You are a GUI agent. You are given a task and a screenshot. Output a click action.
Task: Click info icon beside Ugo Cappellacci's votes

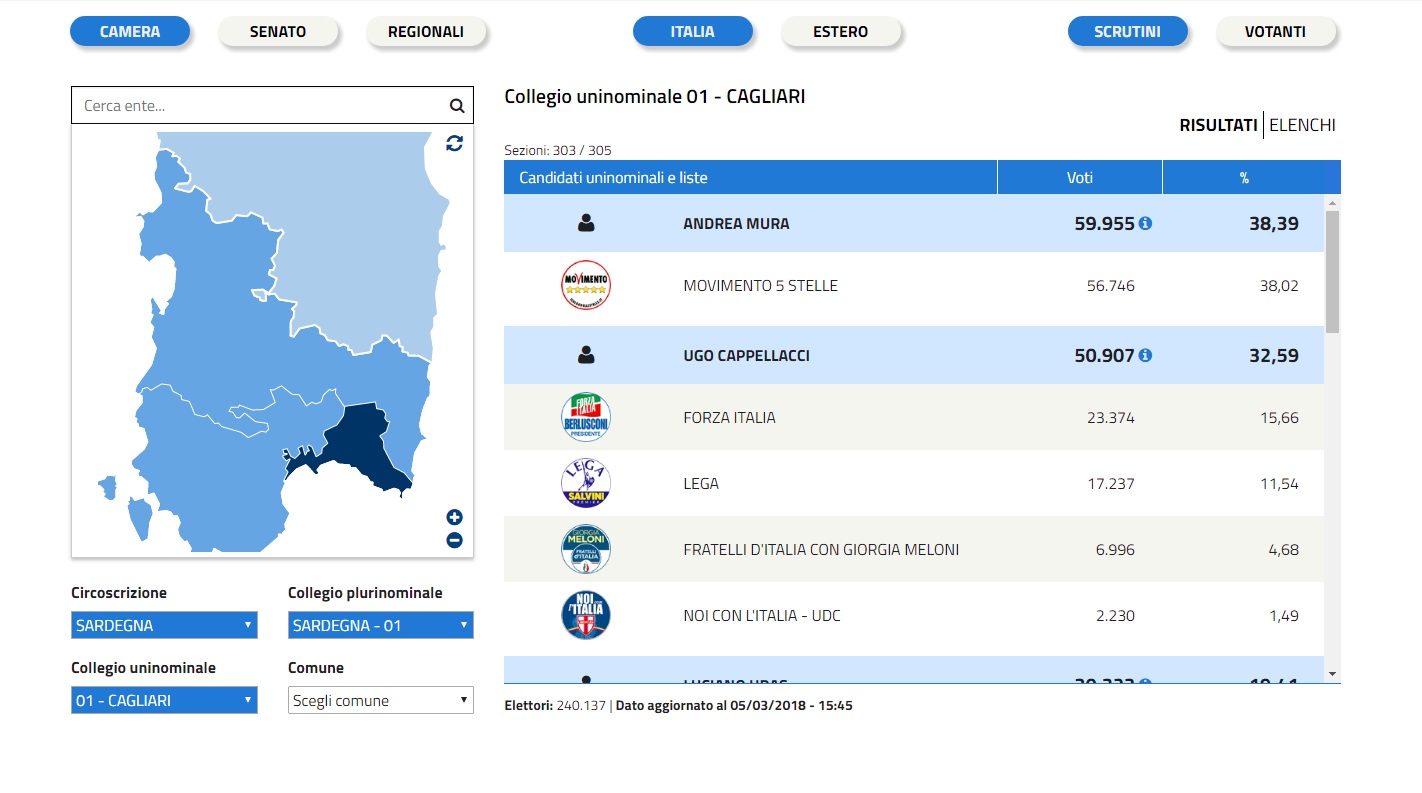click(x=1145, y=355)
